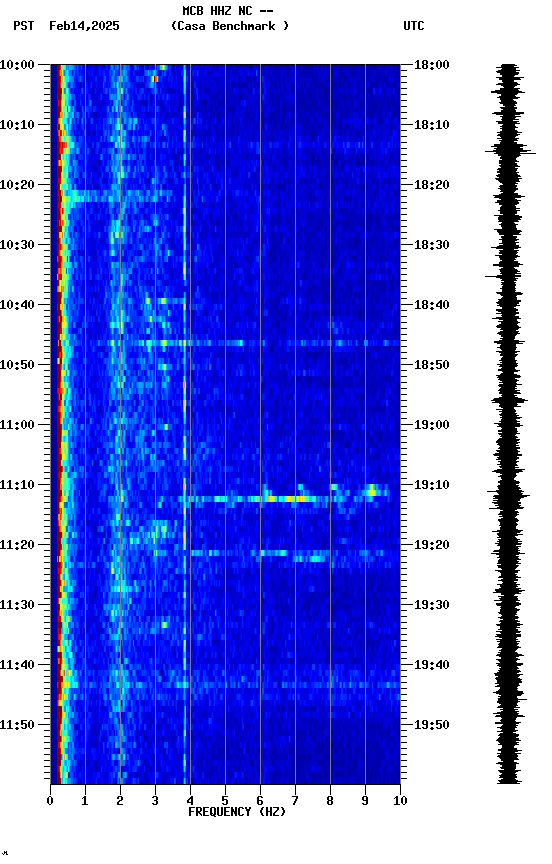Click the '19:40' UTC time label

(432, 665)
